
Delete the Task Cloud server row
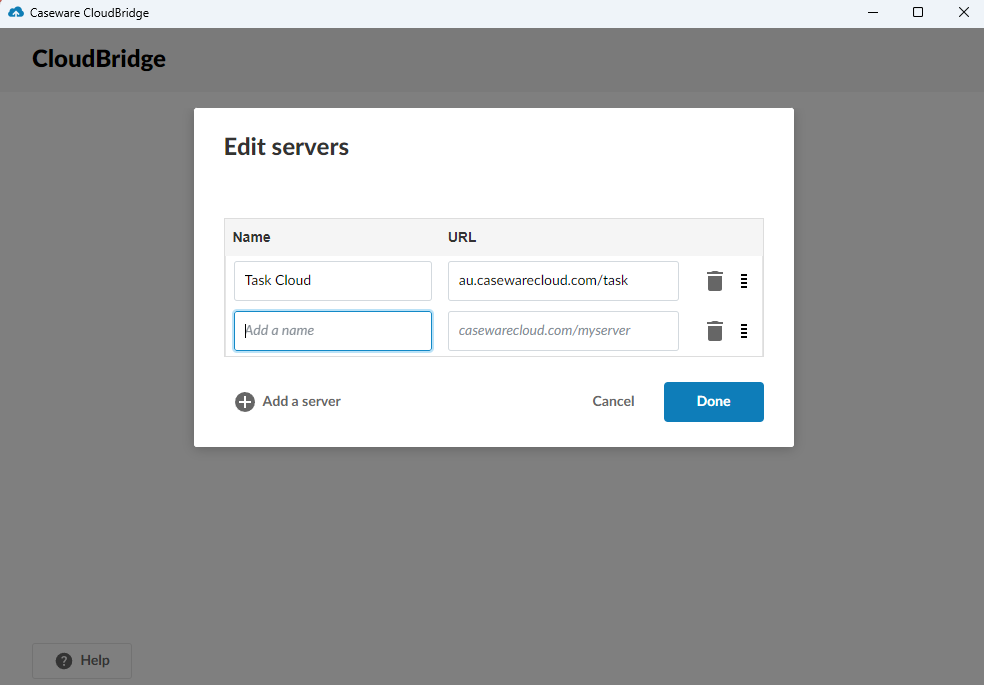715,281
